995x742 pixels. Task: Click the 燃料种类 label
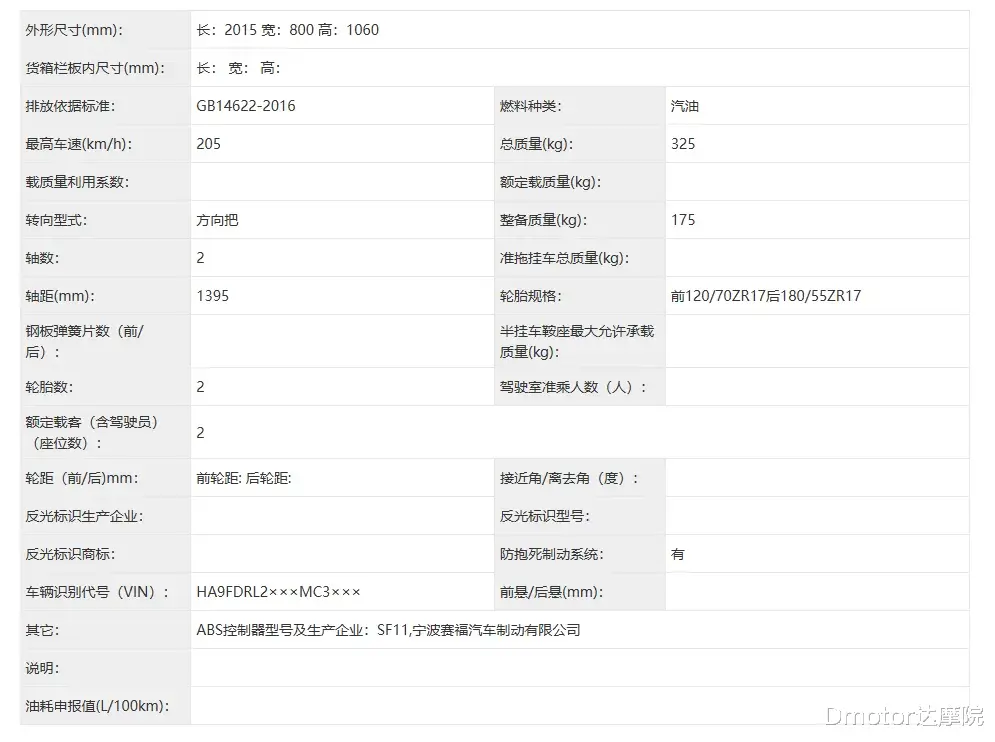(530, 106)
